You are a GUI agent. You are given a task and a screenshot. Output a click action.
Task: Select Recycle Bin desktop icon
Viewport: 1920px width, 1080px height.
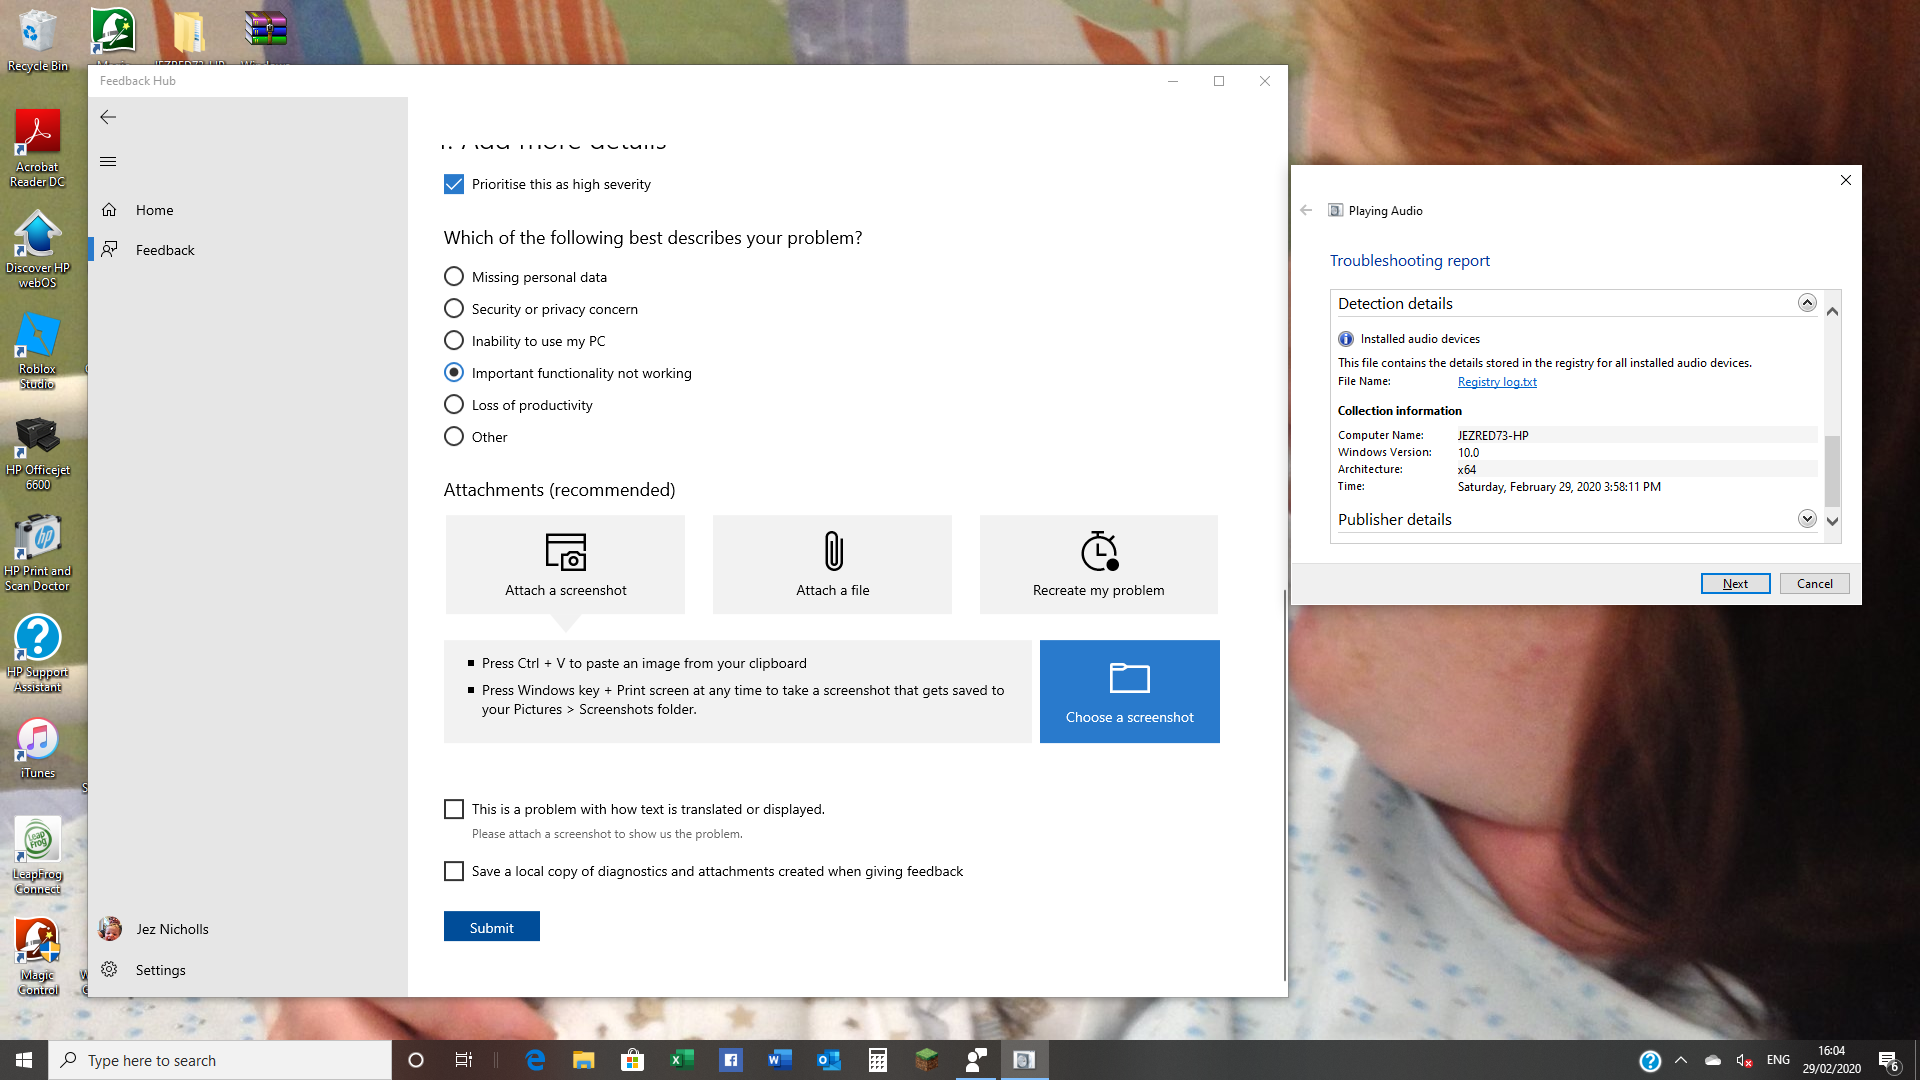(38, 41)
